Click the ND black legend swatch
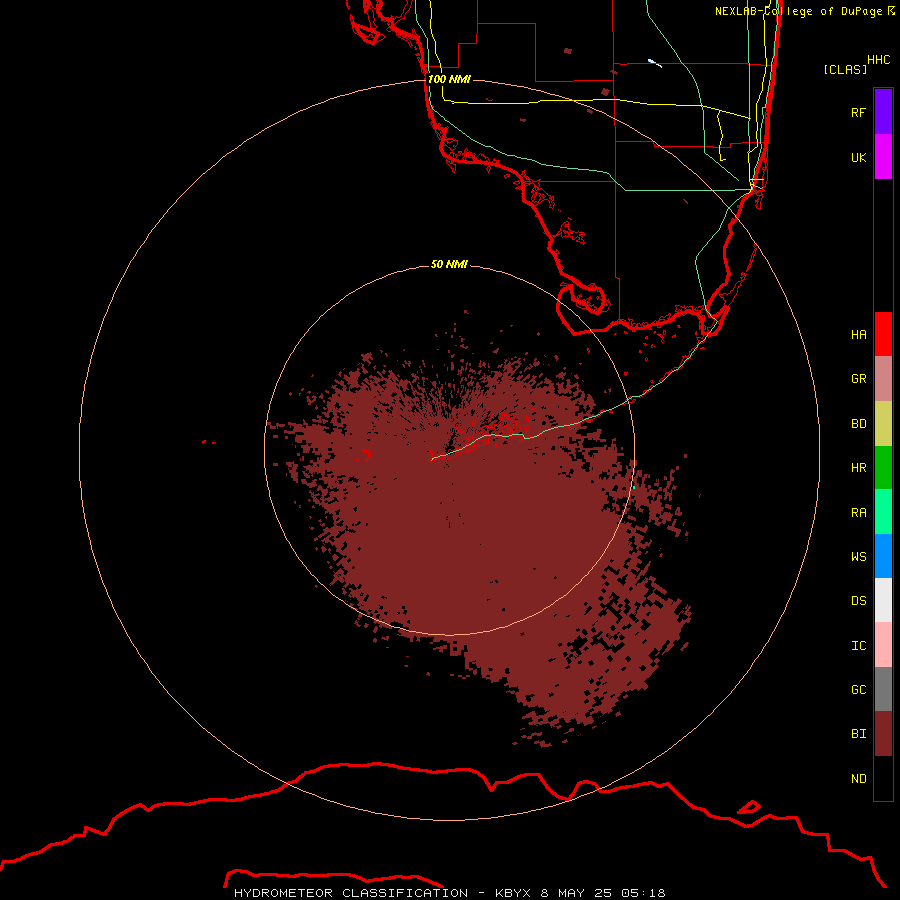Image resolution: width=900 pixels, height=900 pixels. coord(883,778)
